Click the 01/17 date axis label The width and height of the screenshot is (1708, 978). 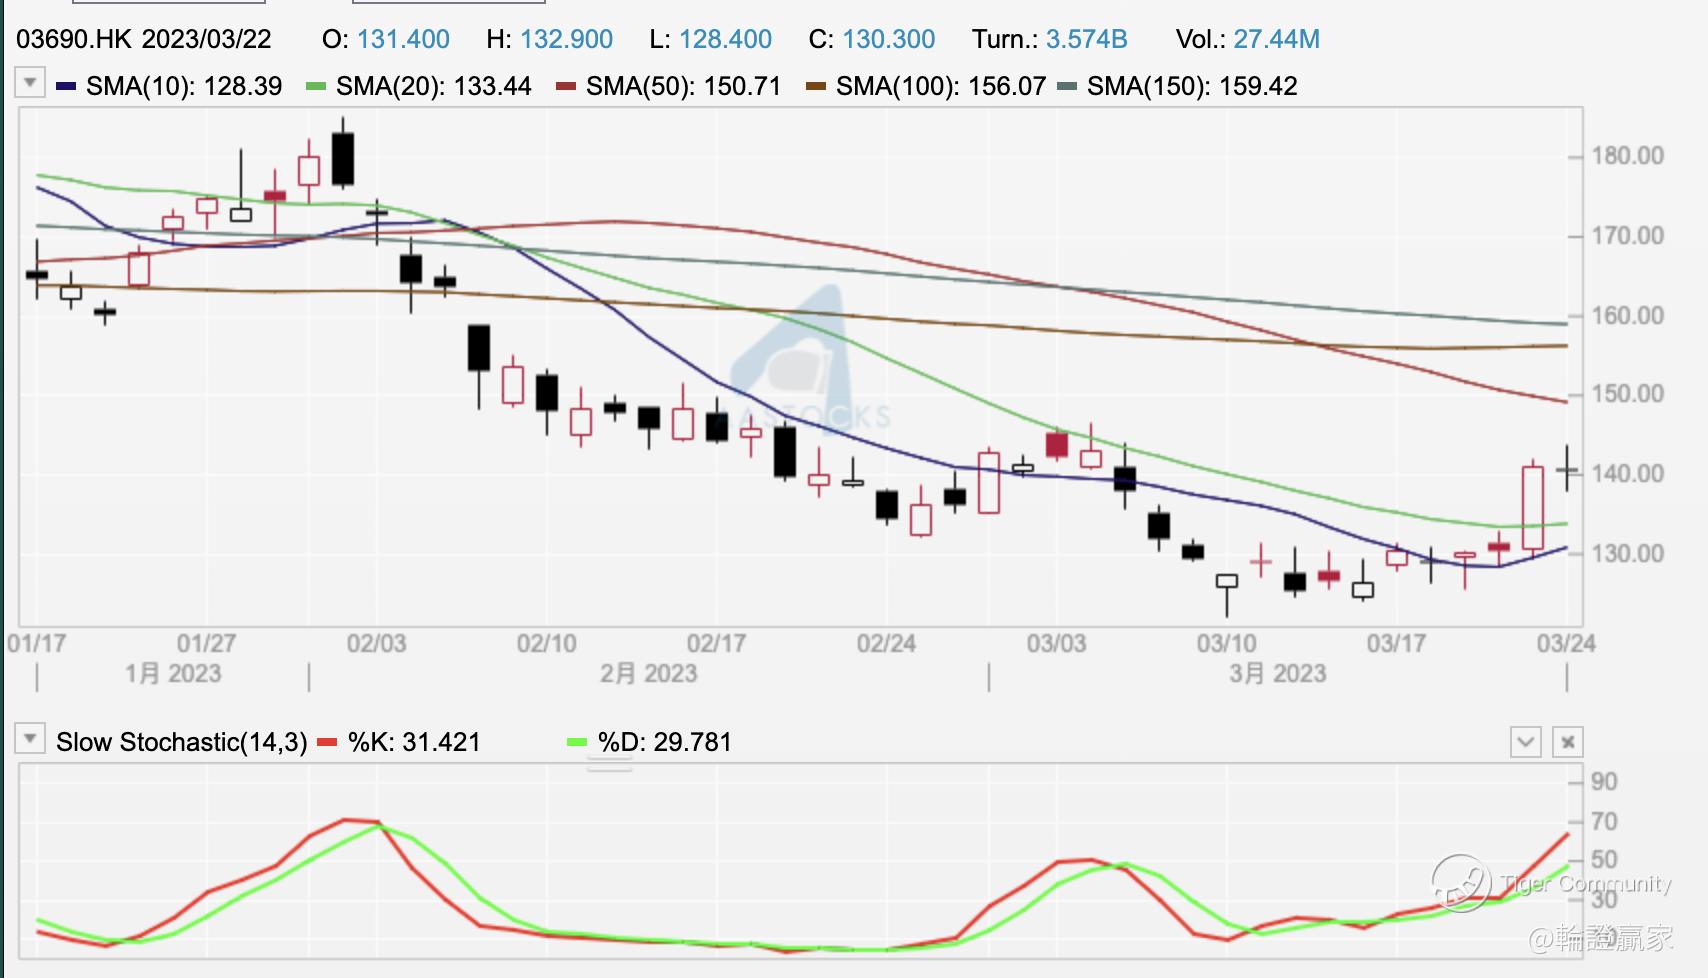tap(37, 643)
